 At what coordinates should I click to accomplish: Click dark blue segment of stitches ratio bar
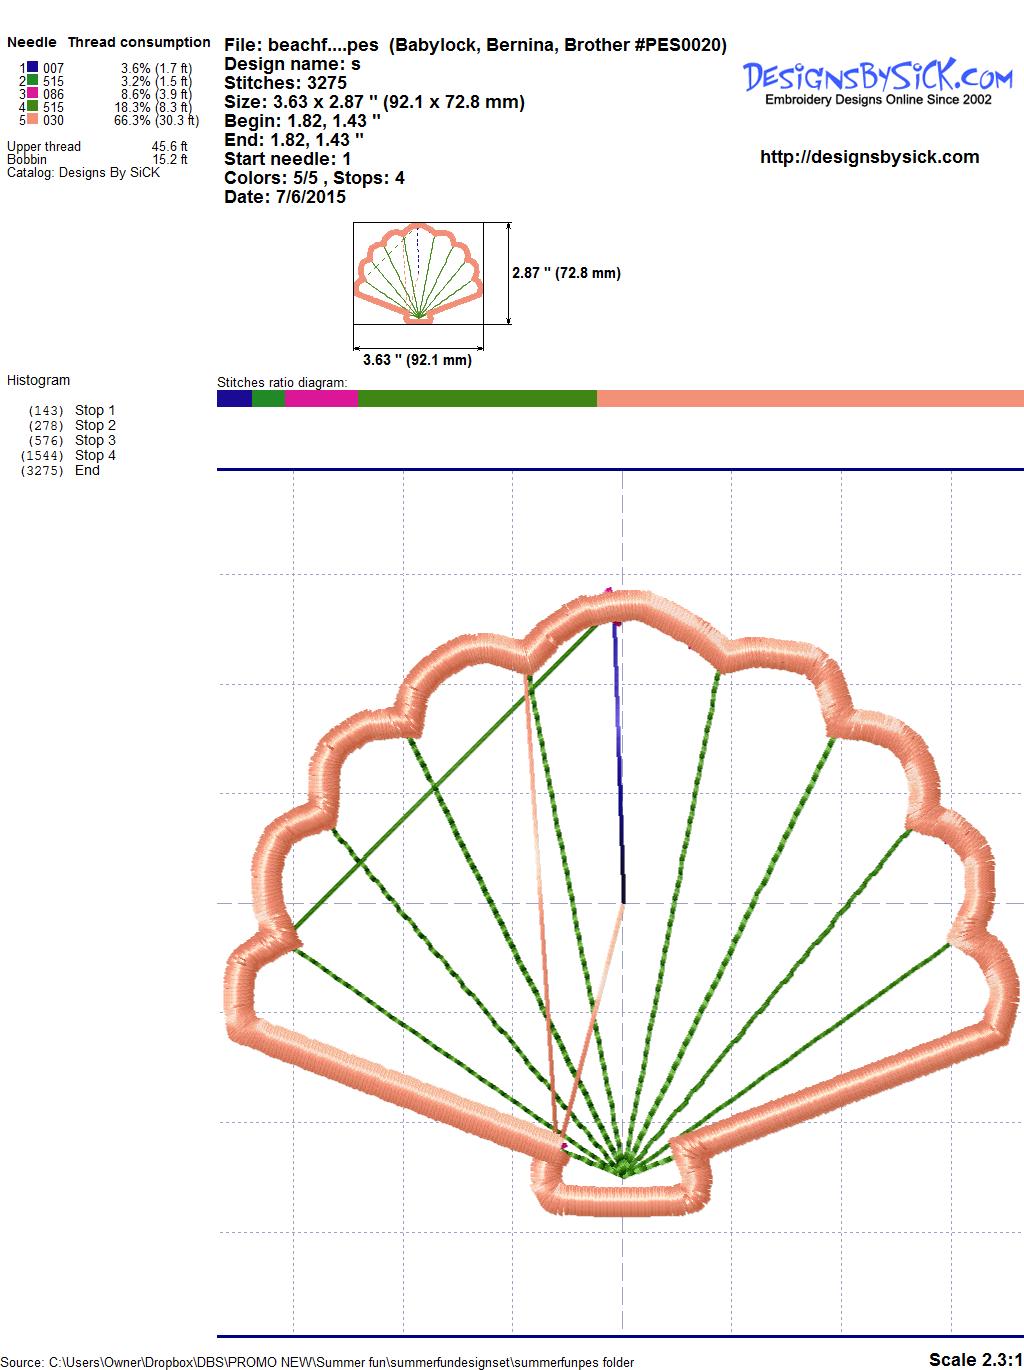(x=234, y=398)
